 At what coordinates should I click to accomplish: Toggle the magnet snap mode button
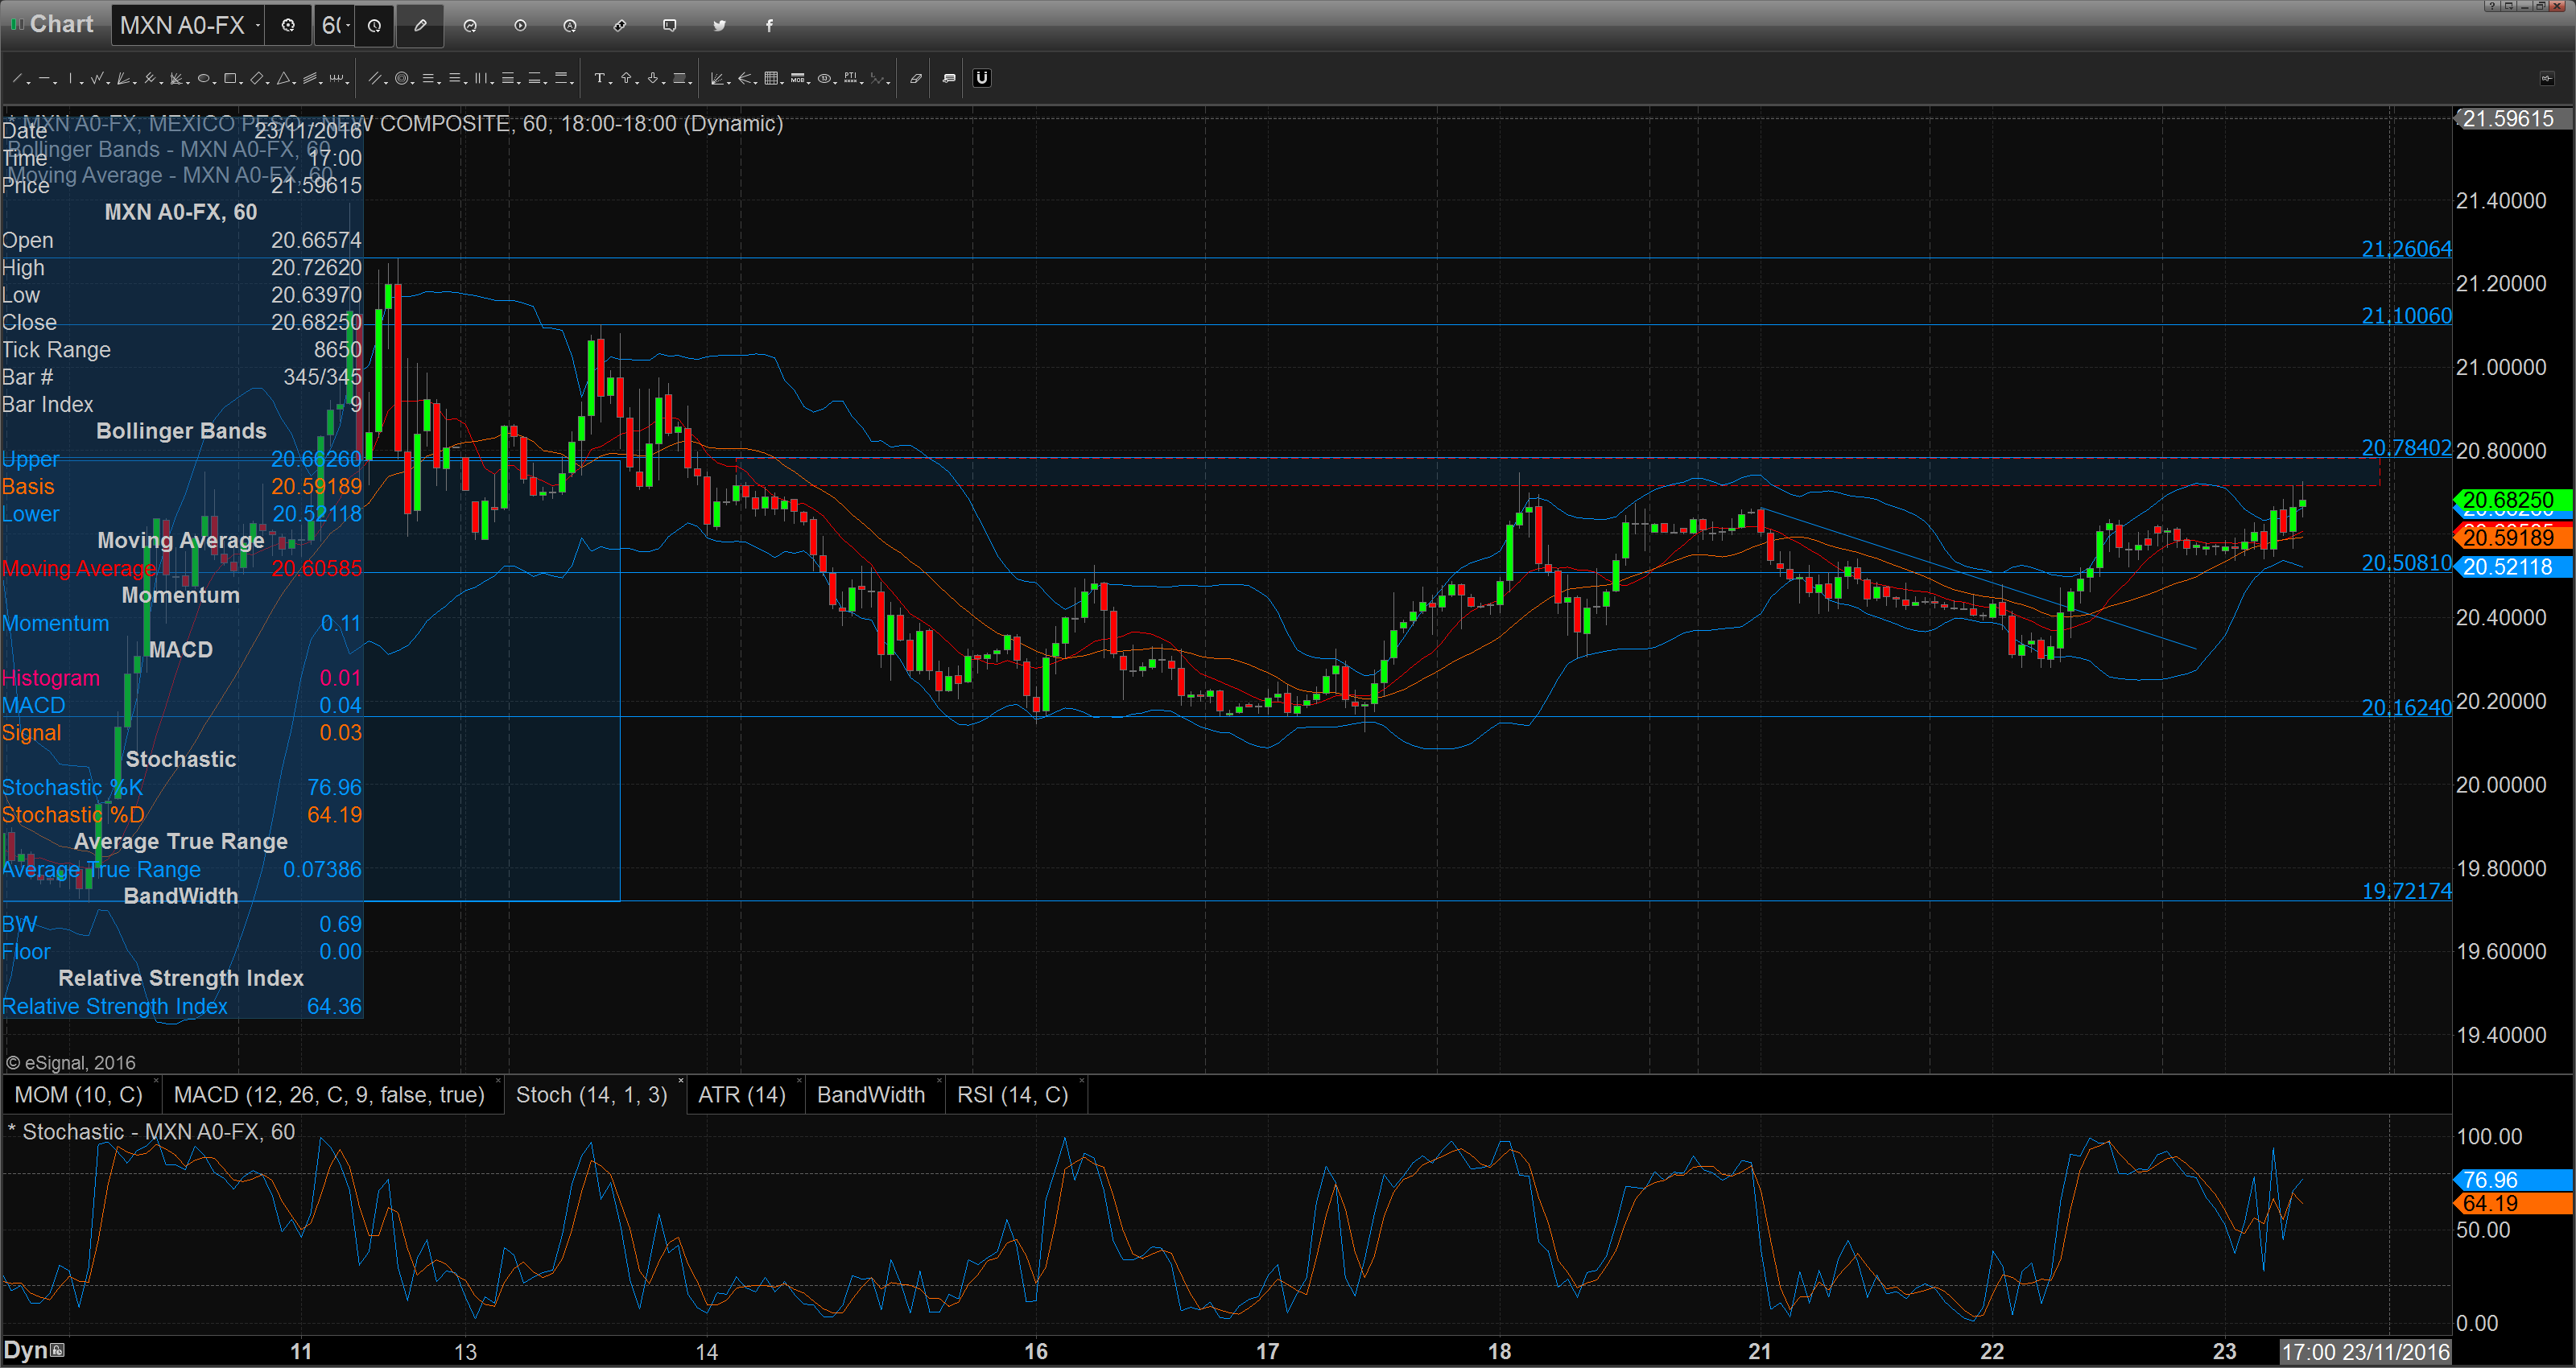pos(982,78)
